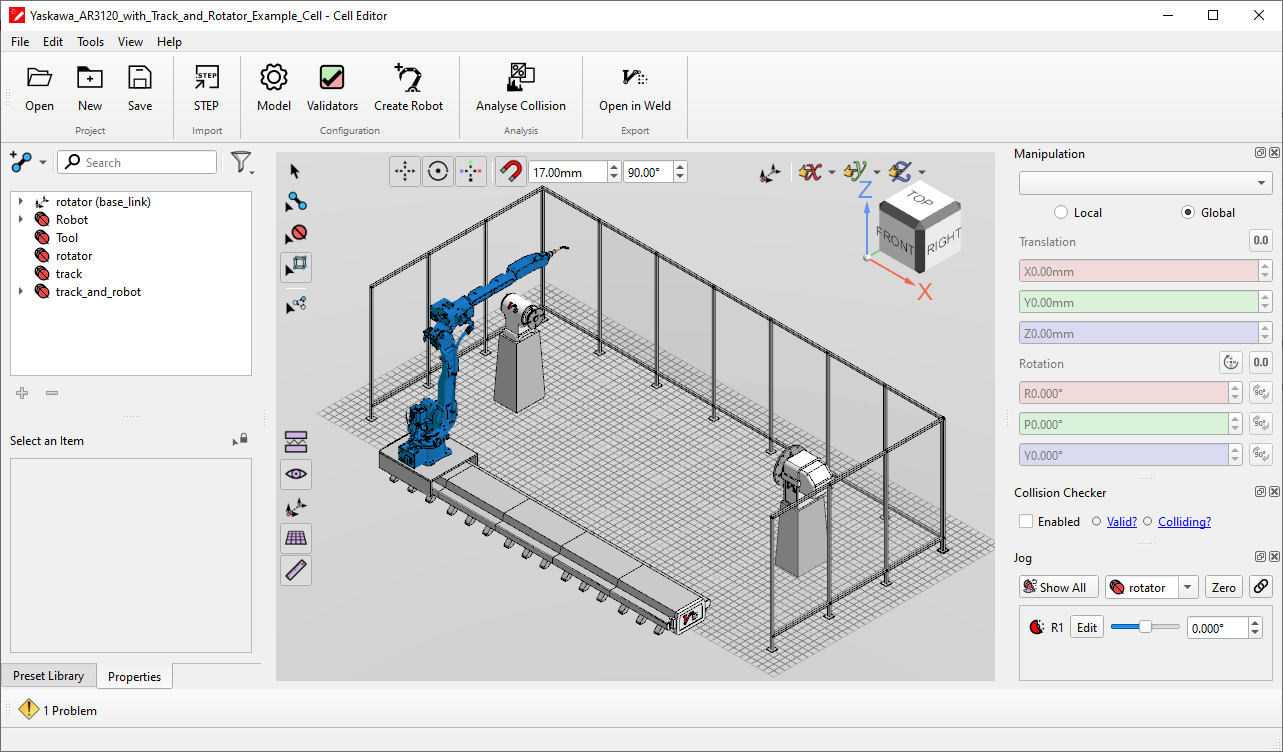1283x752 pixels.
Task: Click the 1 Problem status indicator
Action: point(58,710)
